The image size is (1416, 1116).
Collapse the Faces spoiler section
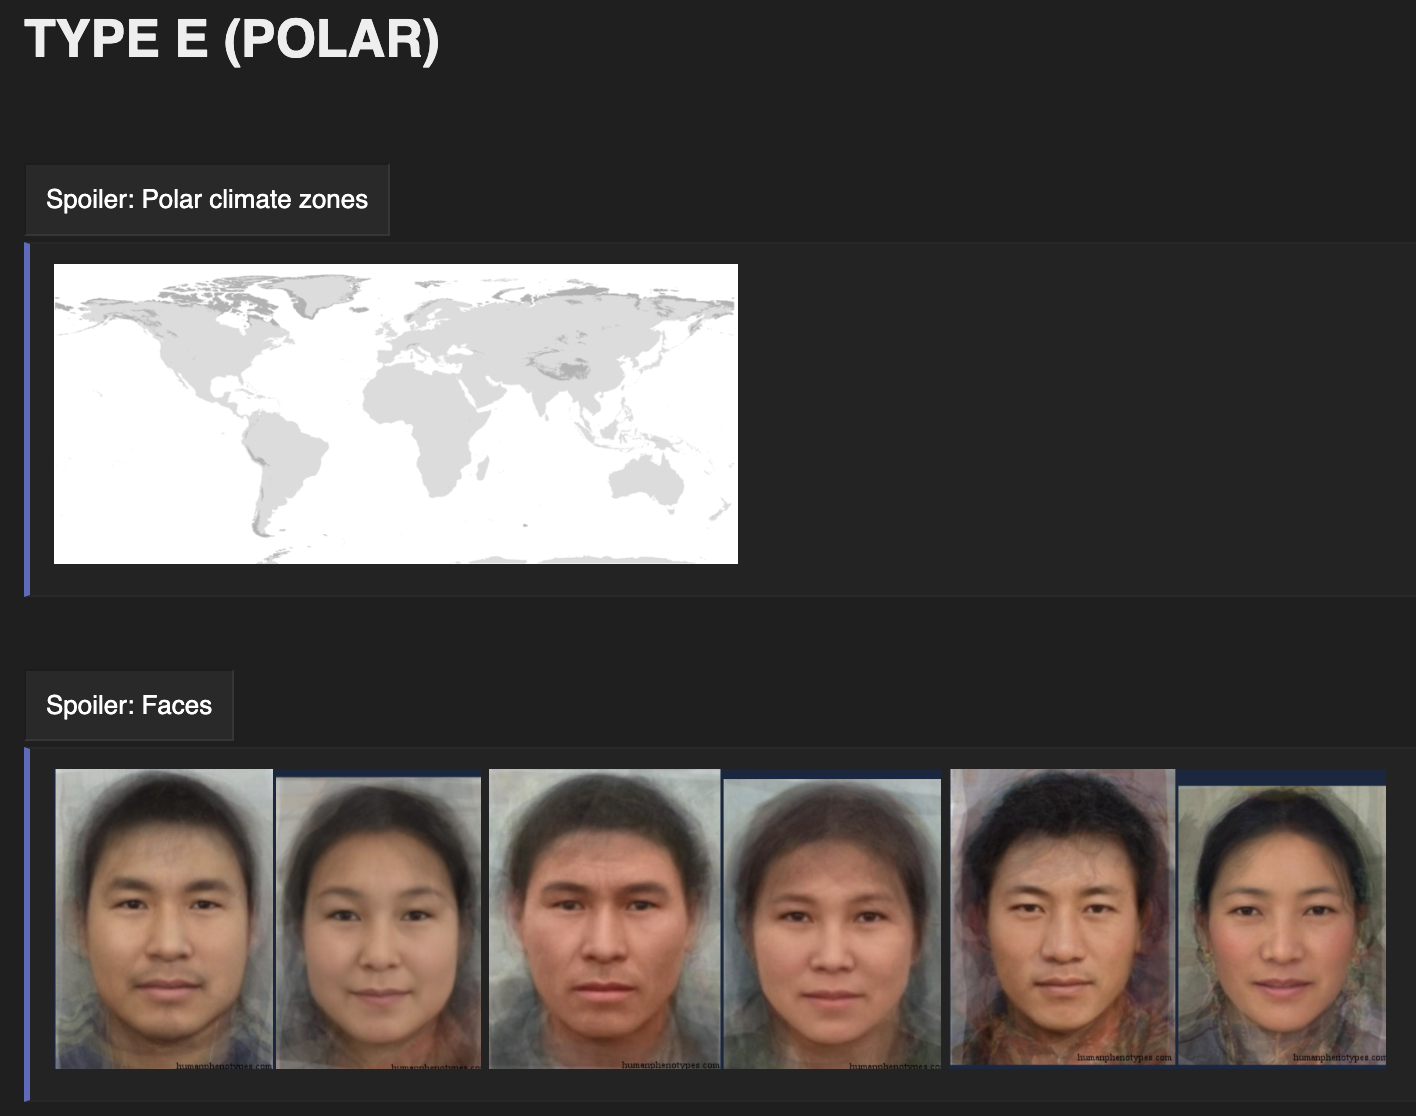click(129, 706)
